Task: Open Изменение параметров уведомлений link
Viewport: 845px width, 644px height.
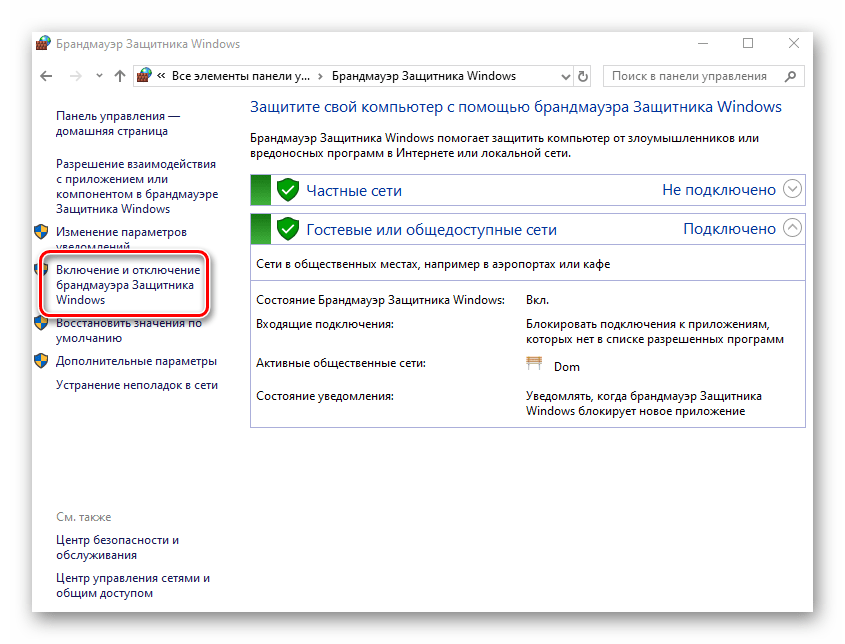Action: pos(120,238)
